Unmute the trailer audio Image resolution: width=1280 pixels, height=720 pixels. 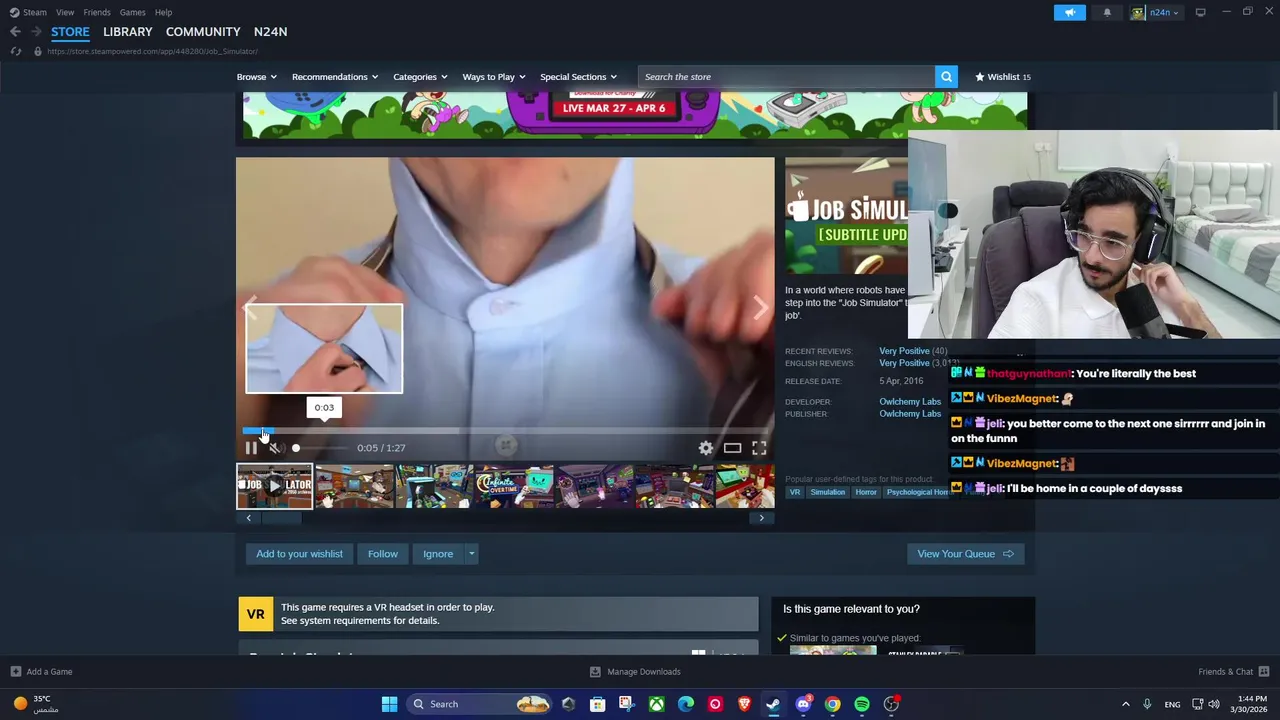click(276, 448)
